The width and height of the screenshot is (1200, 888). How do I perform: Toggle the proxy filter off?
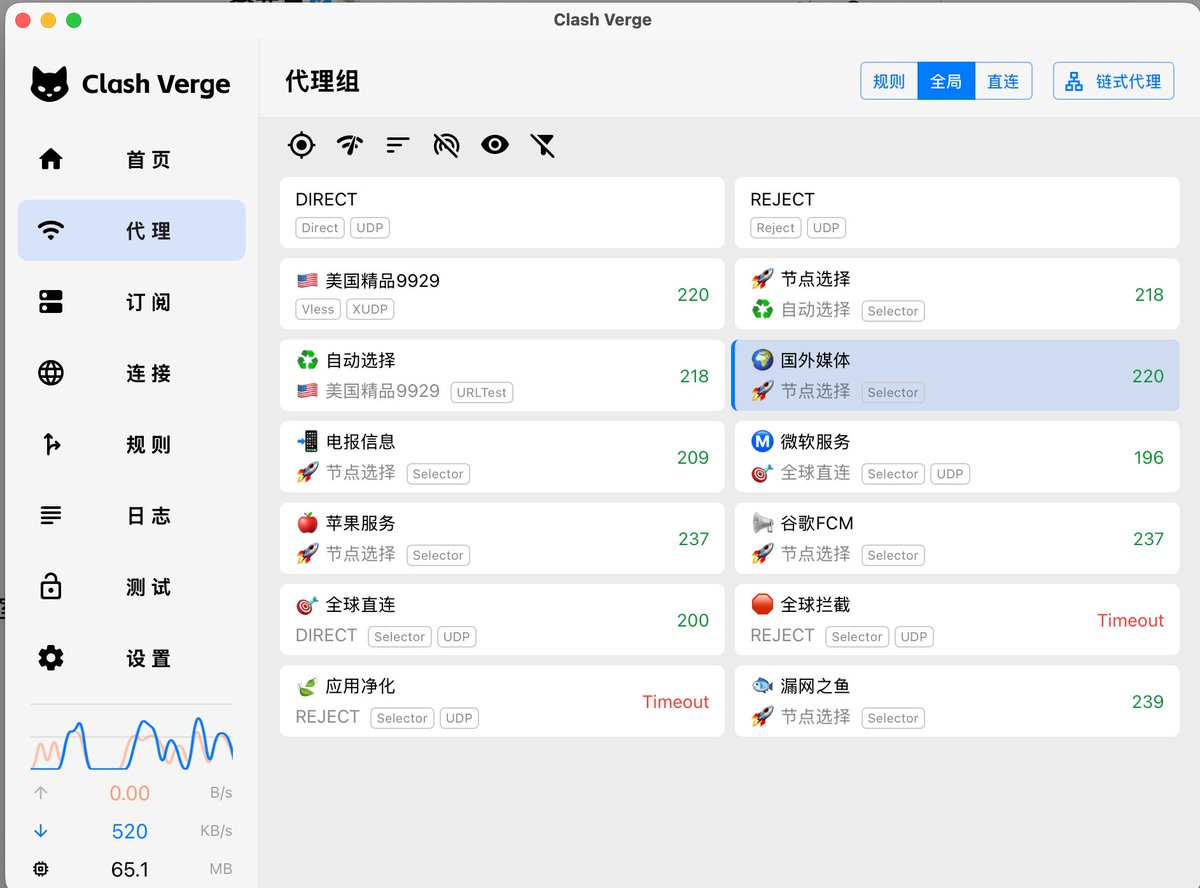[542, 145]
